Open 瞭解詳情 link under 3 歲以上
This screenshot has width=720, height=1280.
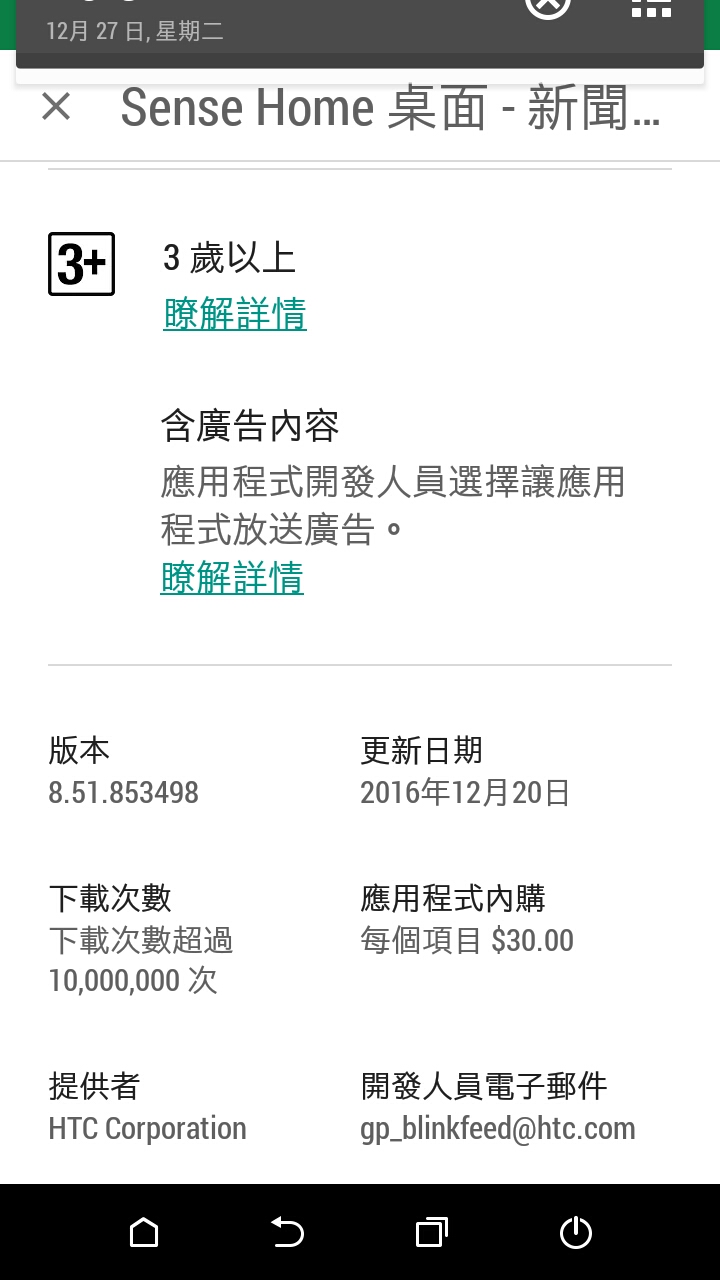tap(235, 314)
